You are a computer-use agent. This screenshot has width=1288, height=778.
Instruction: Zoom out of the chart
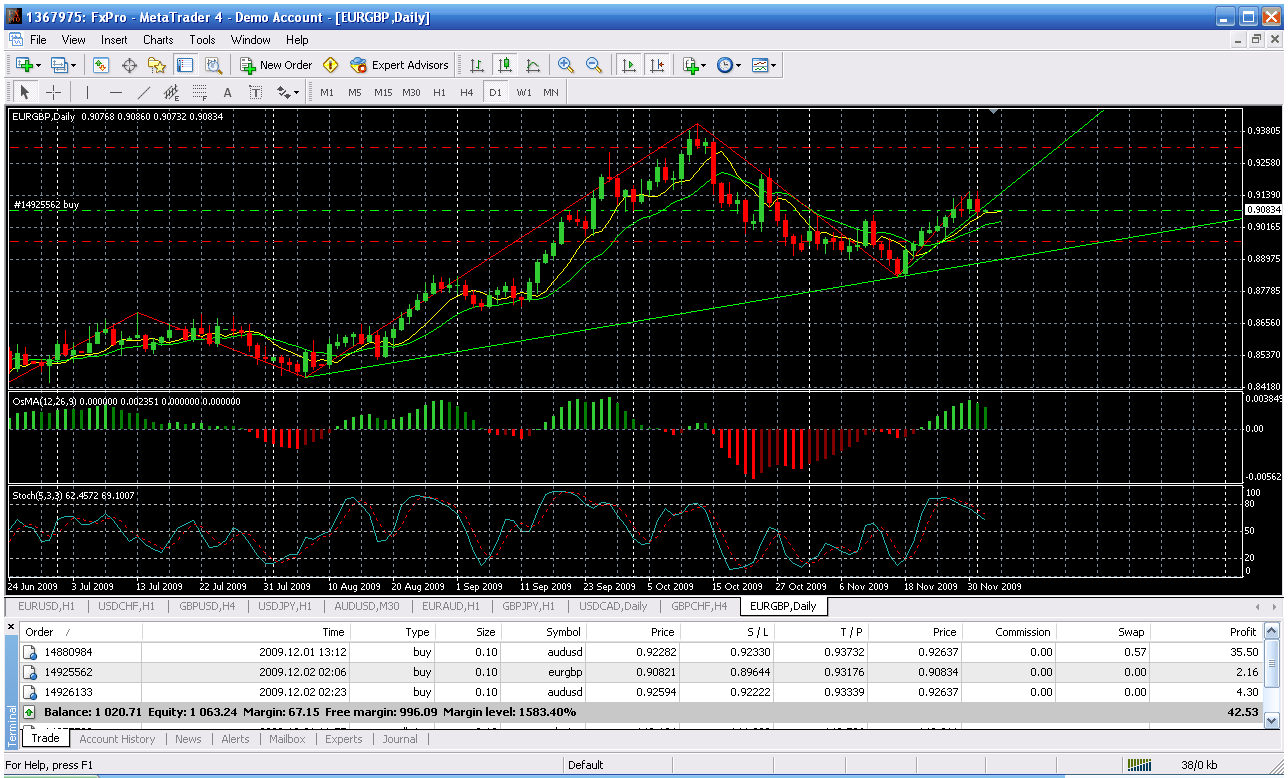click(594, 65)
